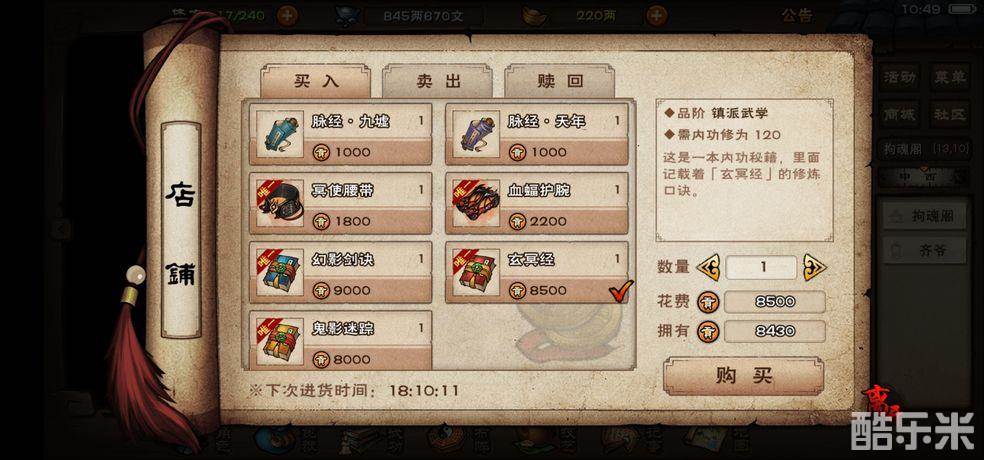Open the 活动 events menu
This screenshot has height=460, width=984.
900,78
